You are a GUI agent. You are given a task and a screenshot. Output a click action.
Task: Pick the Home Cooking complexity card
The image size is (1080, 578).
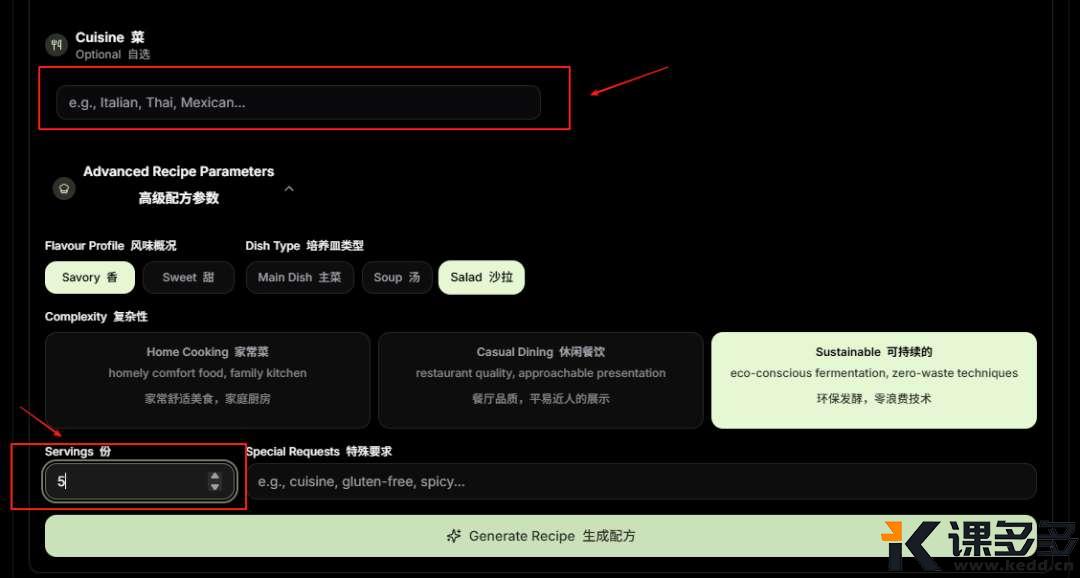(x=207, y=380)
